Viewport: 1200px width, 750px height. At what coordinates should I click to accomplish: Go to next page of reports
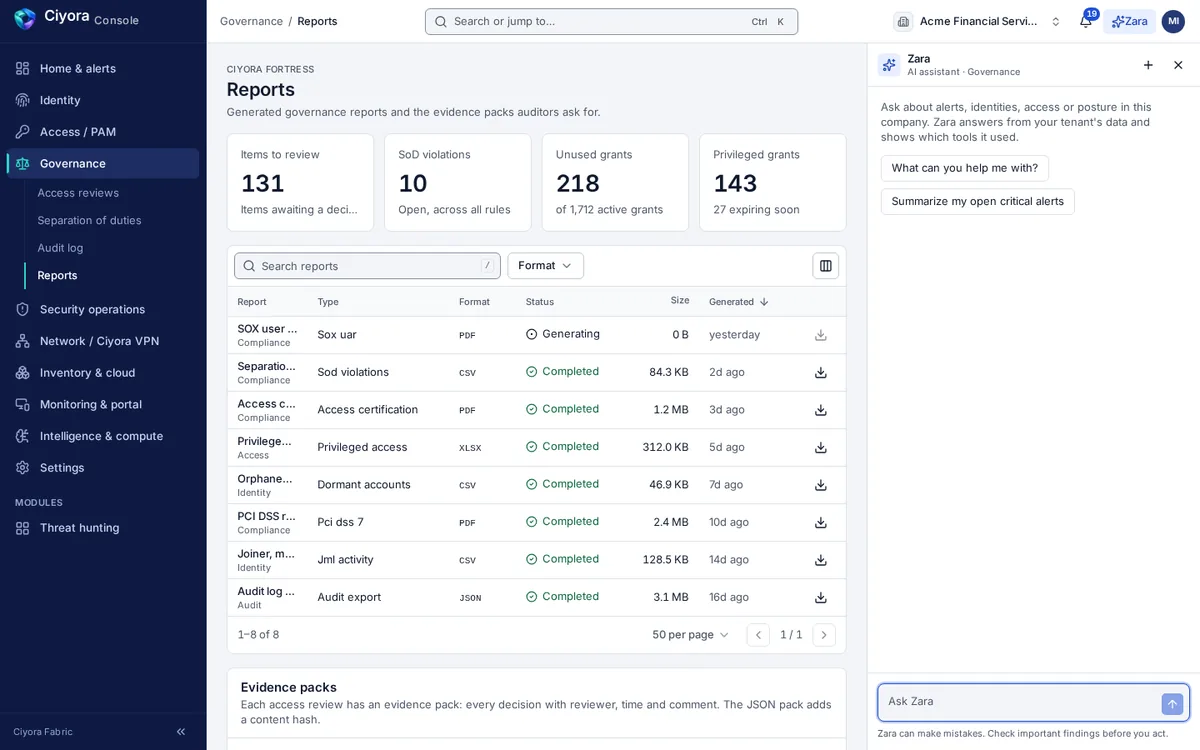[x=824, y=635]
